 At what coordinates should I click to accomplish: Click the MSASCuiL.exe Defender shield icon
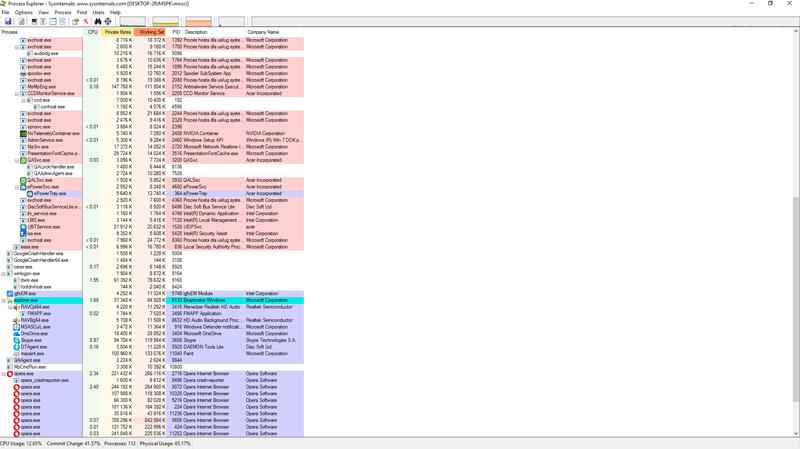coord(16,327)
